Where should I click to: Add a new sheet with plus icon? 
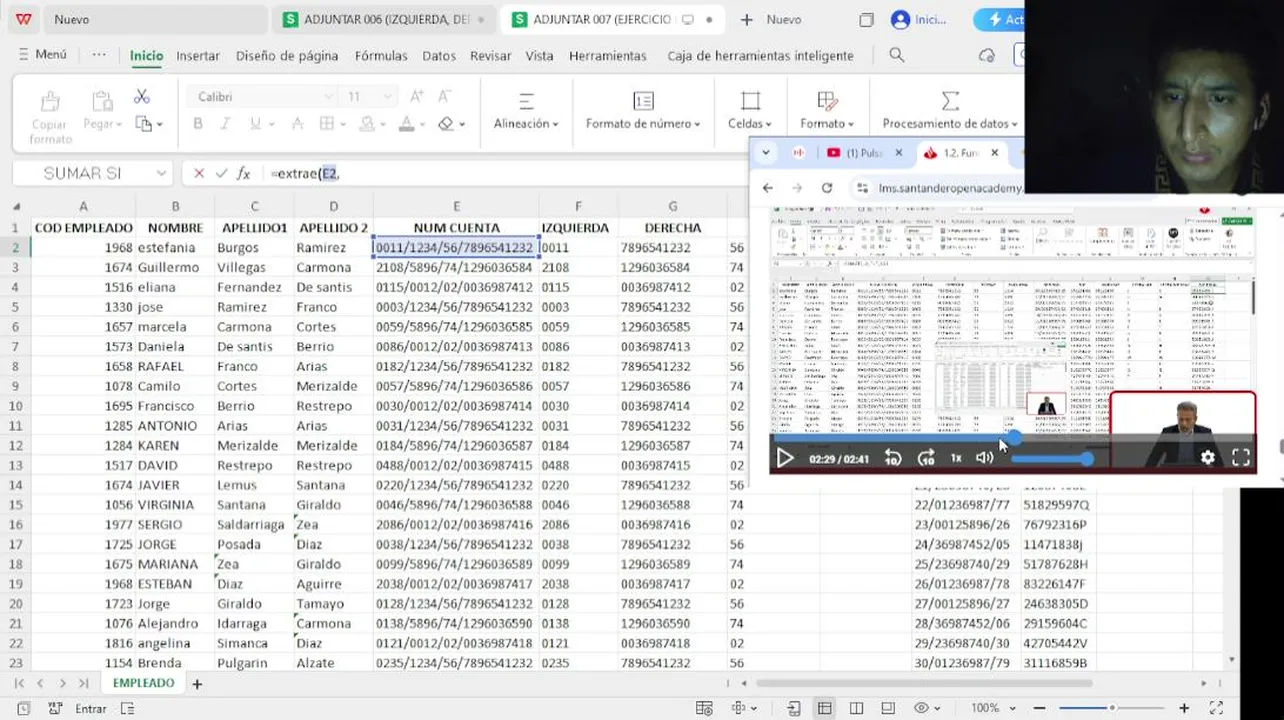[197, 684]
